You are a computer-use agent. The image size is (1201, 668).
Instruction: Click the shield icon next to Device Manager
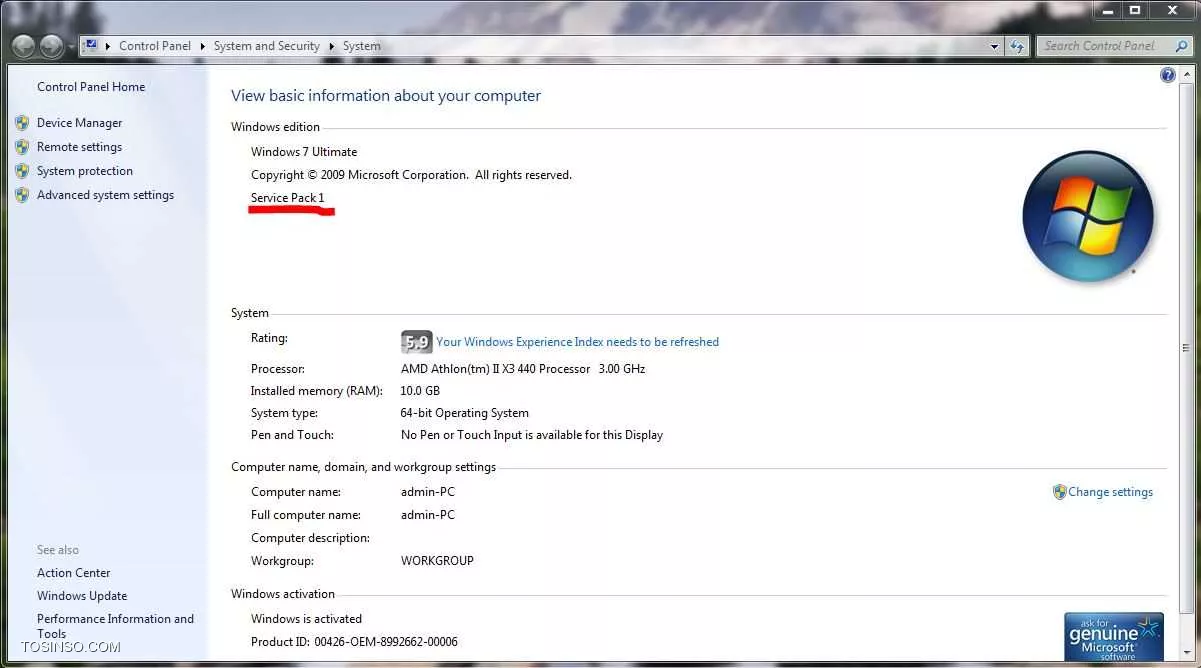pyautogui.click(x=22, y=123)
